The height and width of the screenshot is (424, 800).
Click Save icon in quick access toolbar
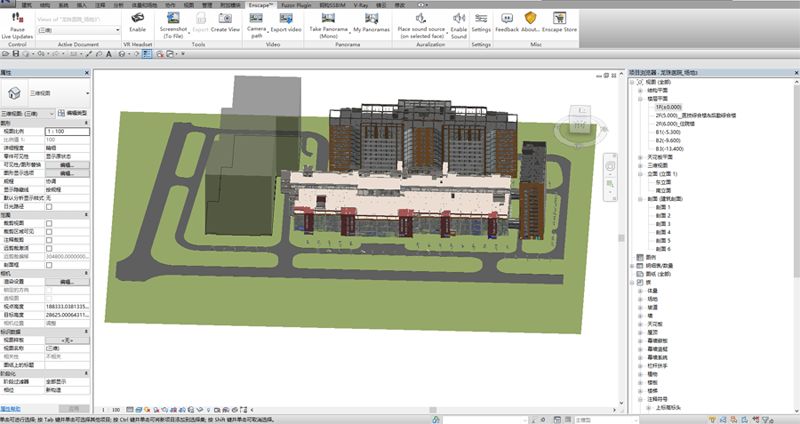(x=16, y=54)
